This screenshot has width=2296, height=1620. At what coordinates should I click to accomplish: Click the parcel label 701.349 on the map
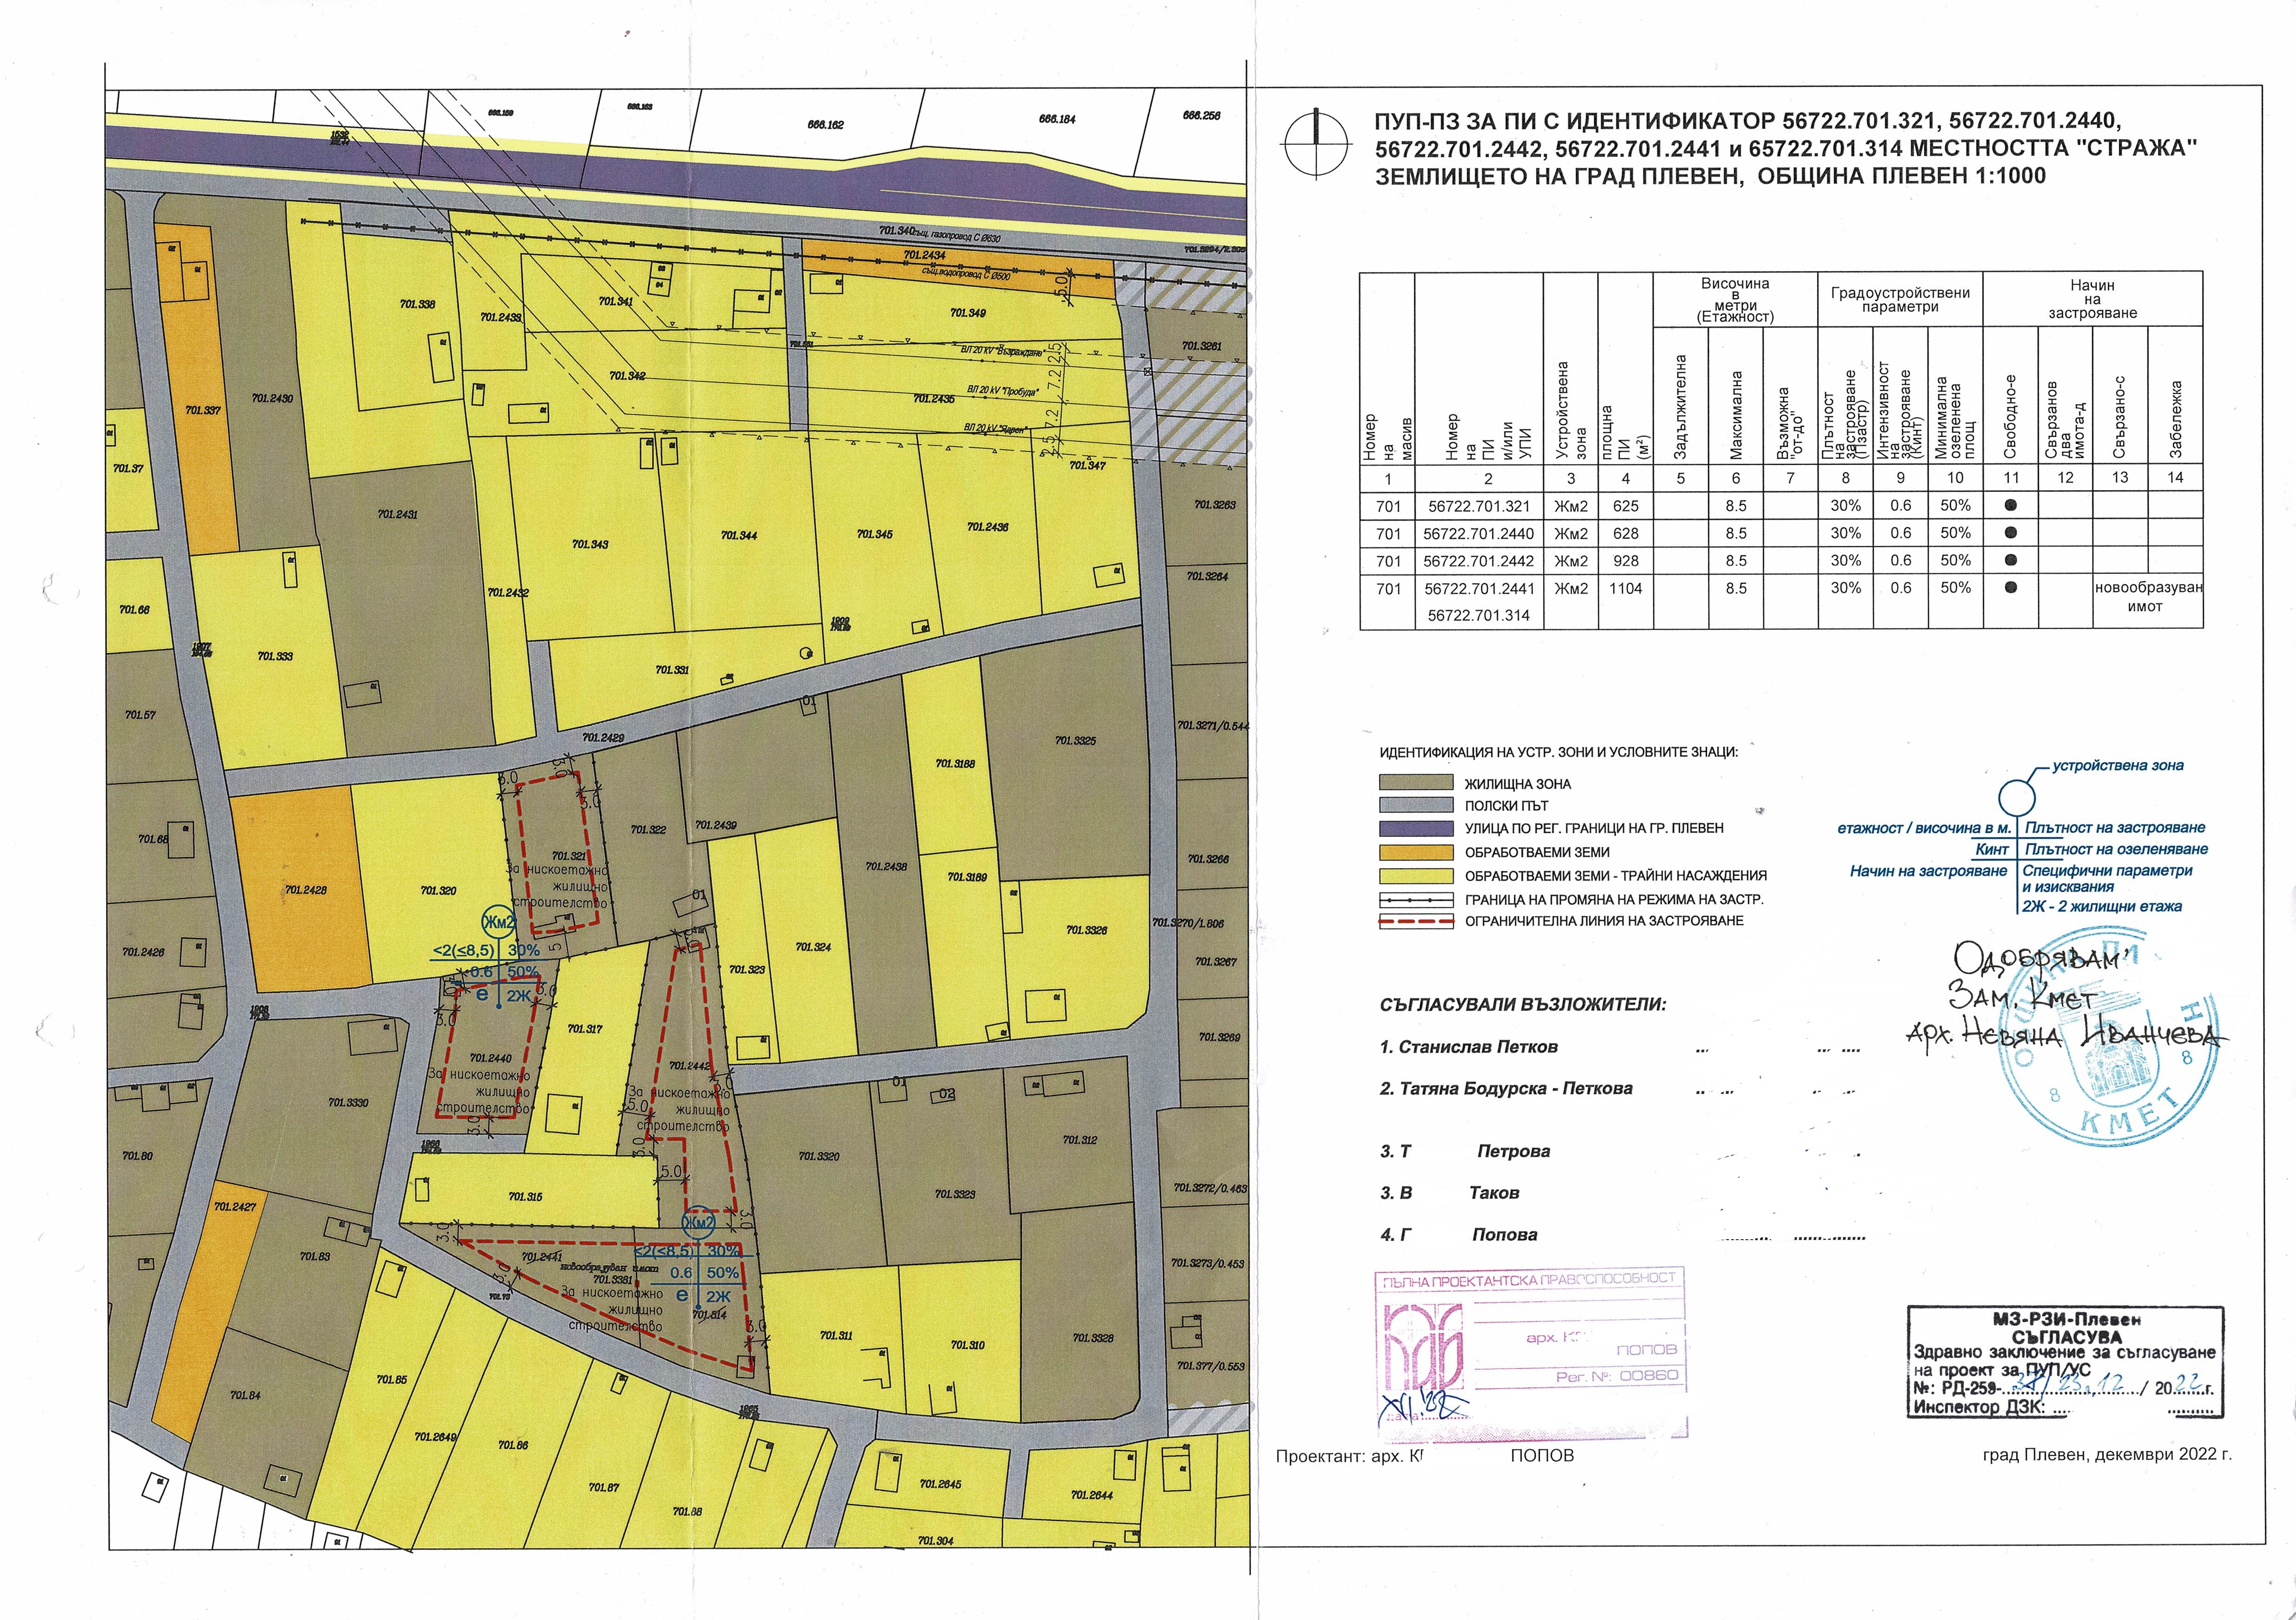pos(967,313)
